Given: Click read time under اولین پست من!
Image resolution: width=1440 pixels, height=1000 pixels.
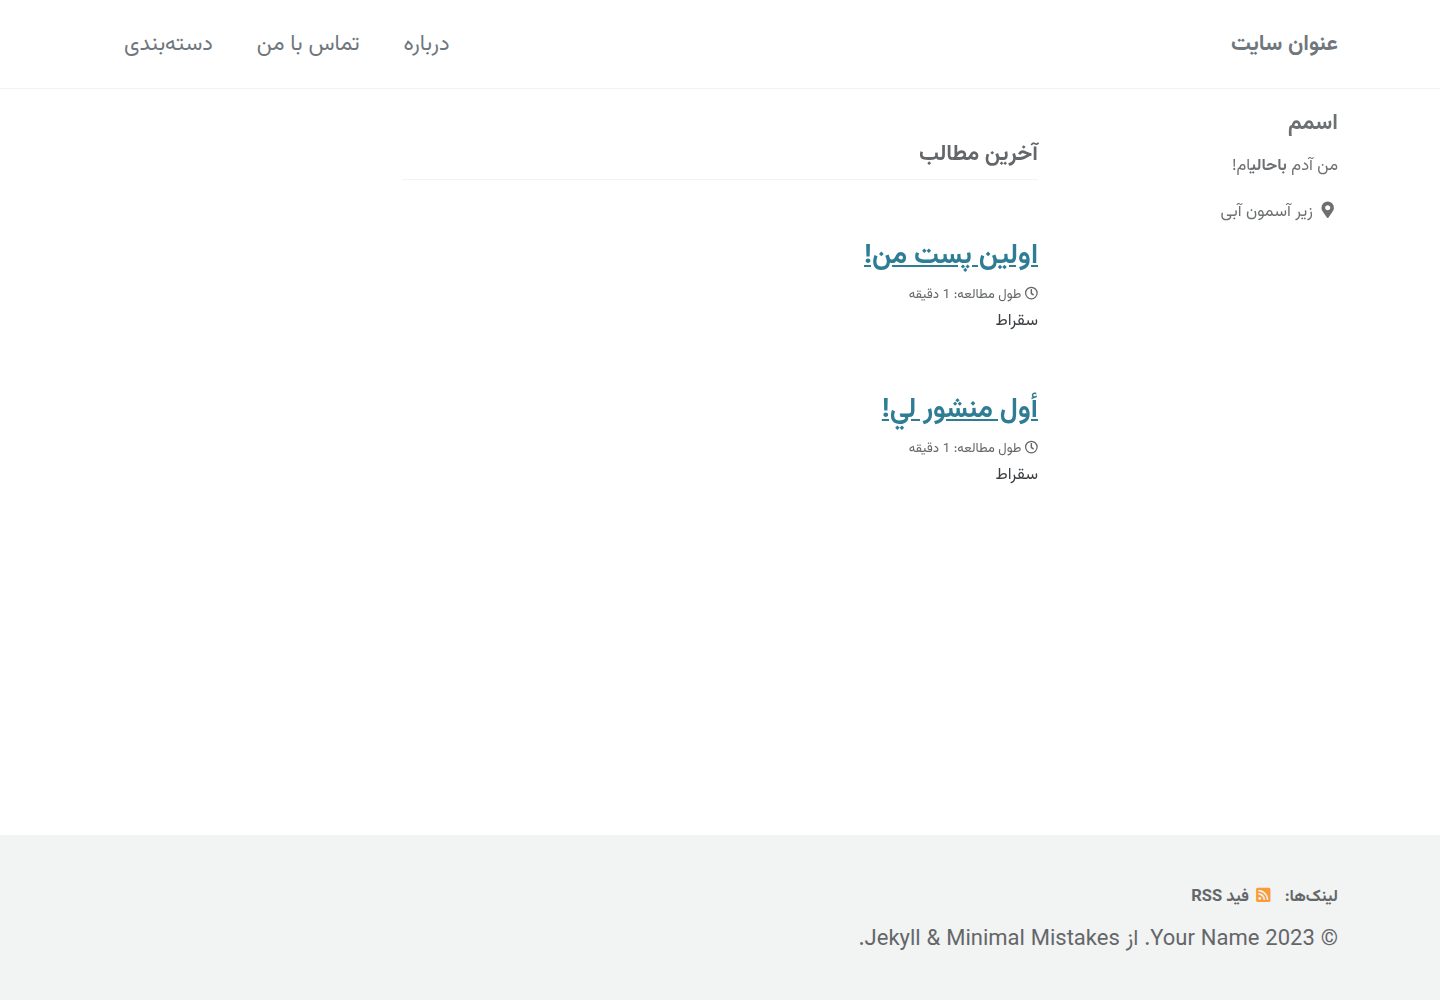Looking at the screenshot, I should pos(965,293).
